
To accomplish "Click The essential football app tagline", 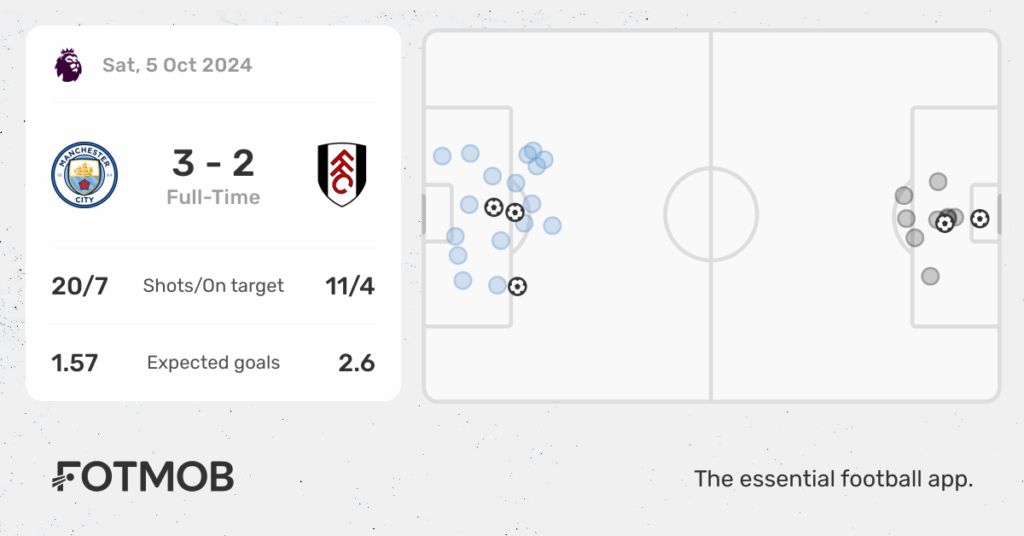I will [833, 479].
